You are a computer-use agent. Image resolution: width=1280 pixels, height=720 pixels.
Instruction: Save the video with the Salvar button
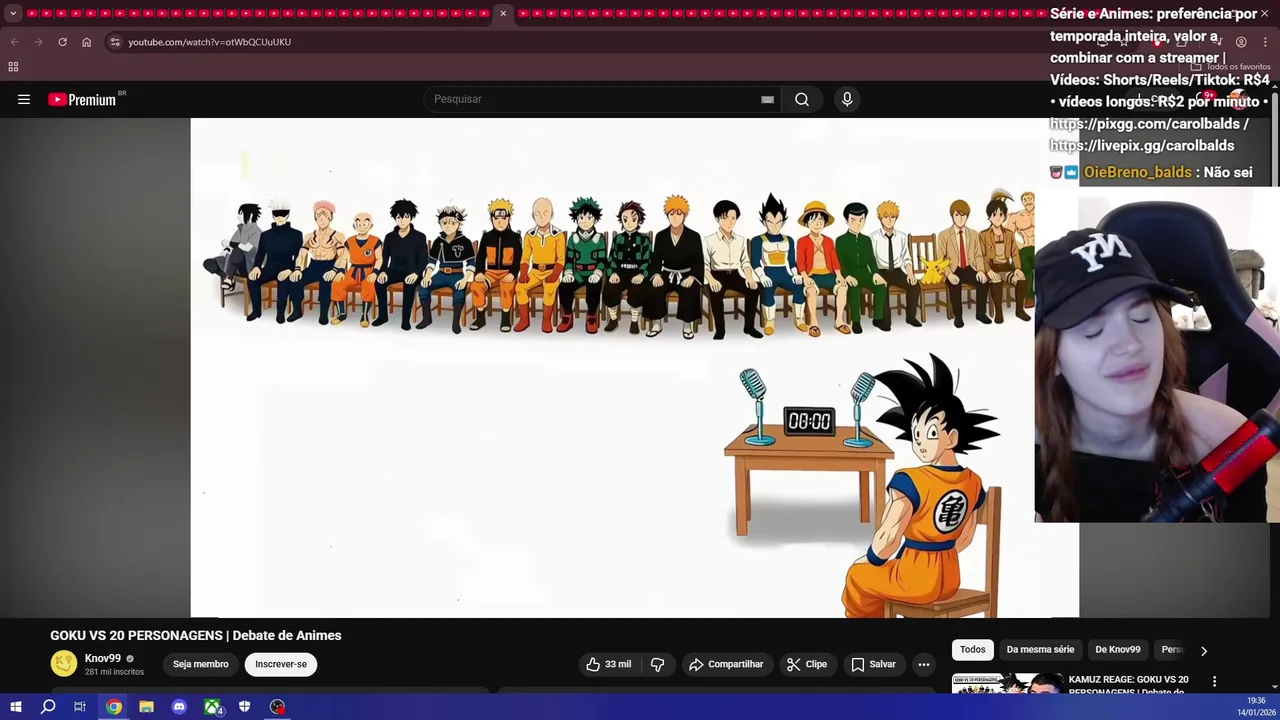coord(873,664)
